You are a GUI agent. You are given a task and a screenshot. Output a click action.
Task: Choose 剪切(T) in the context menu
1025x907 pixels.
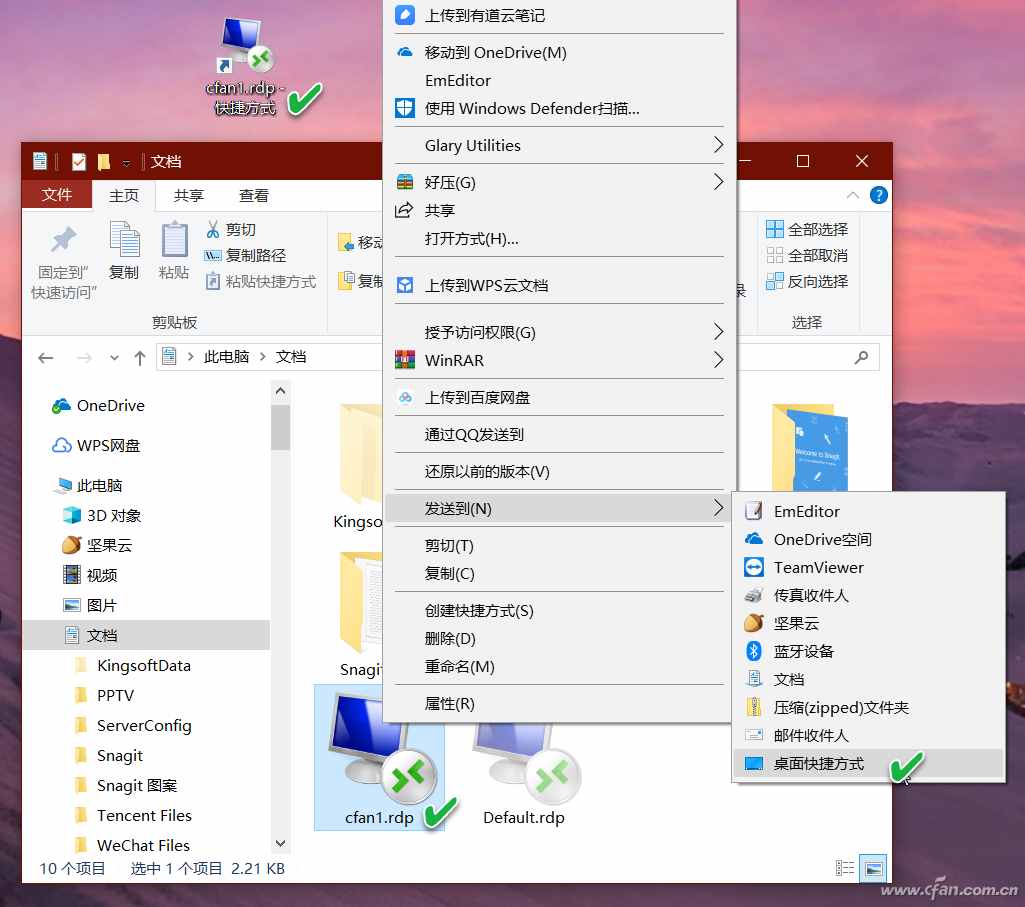point(560,545)
